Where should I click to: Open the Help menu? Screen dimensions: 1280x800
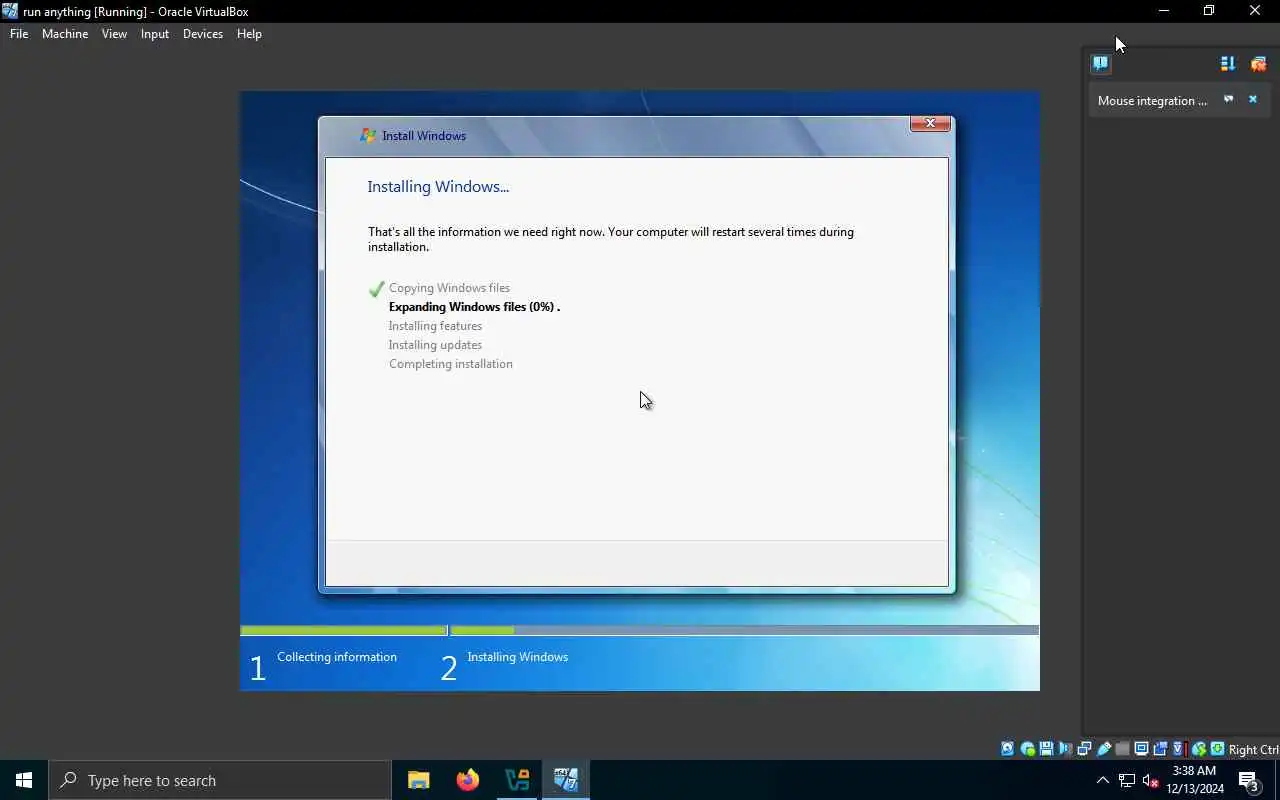249,33
